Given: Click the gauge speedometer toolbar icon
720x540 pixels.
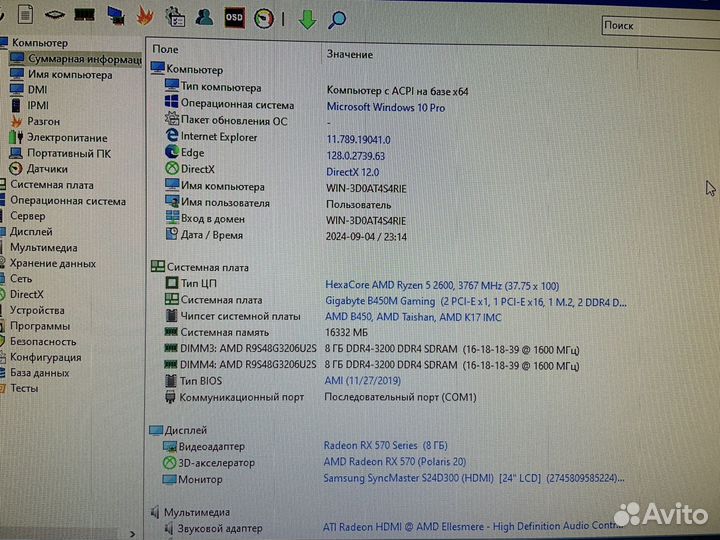Looking at the screenshot, I should (264, 17).
